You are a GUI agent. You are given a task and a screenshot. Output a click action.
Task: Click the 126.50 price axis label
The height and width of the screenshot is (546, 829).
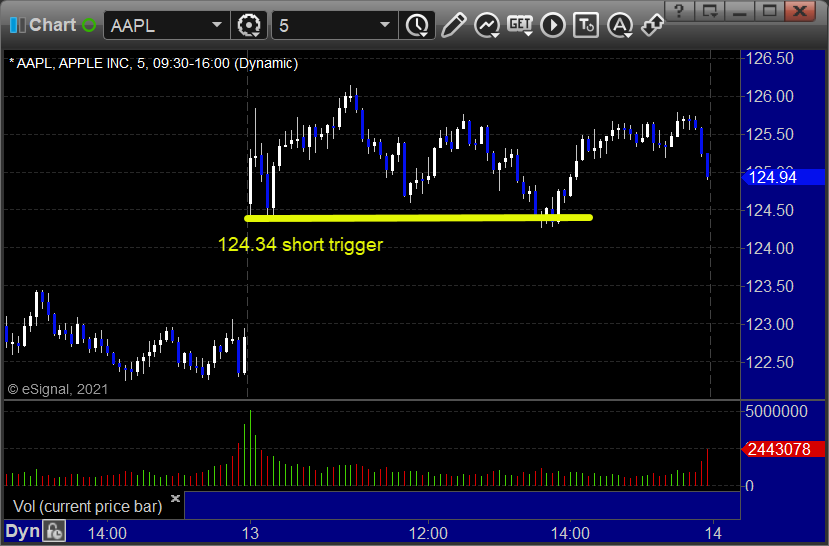pyautogui.click(x=769, y=58)
